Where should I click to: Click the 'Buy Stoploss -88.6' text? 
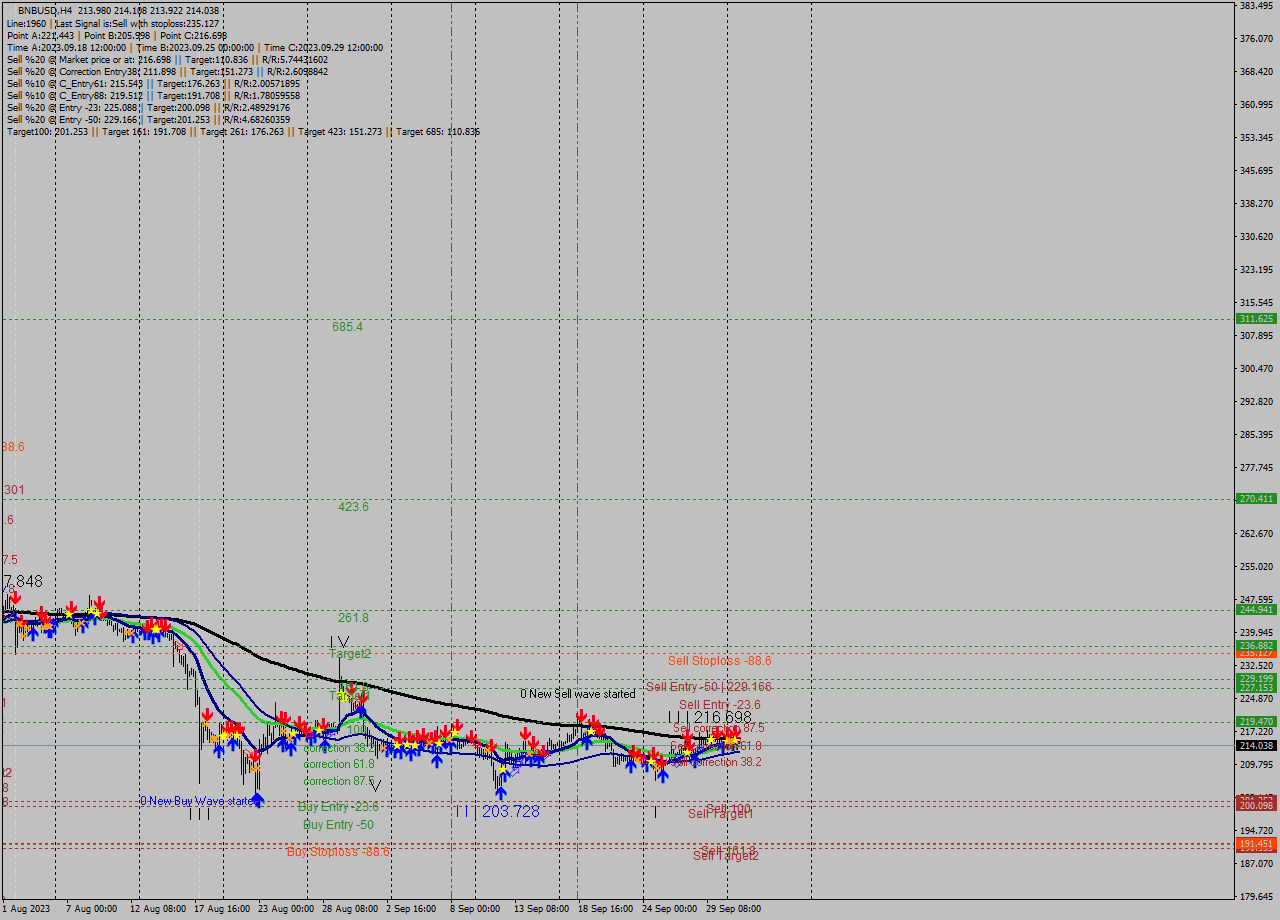(x=340, y=852)
